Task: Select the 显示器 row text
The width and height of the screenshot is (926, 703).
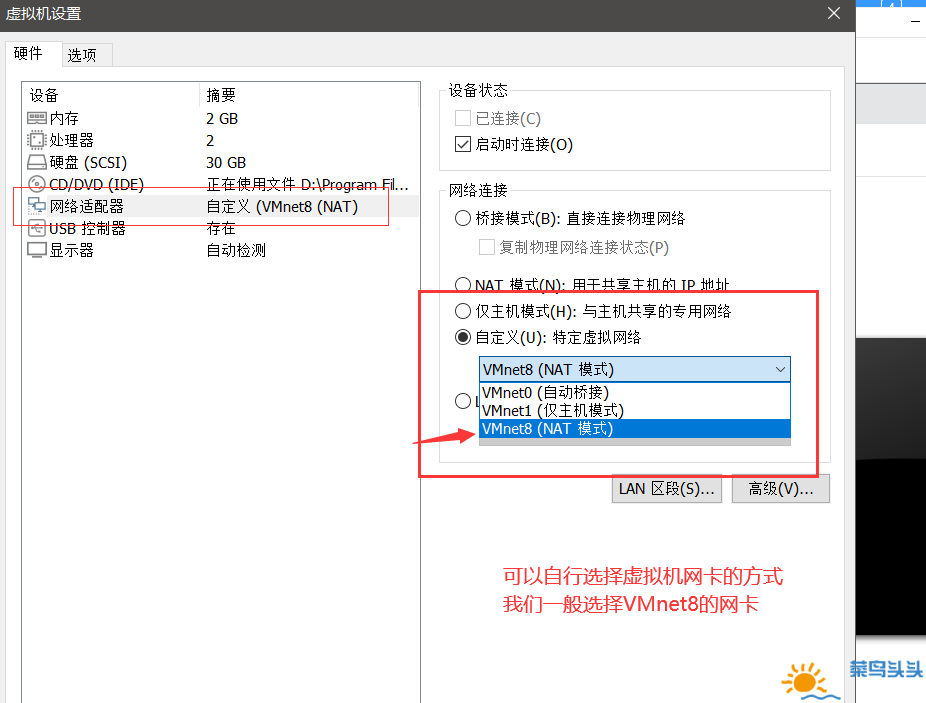Action: click(71, 250)
